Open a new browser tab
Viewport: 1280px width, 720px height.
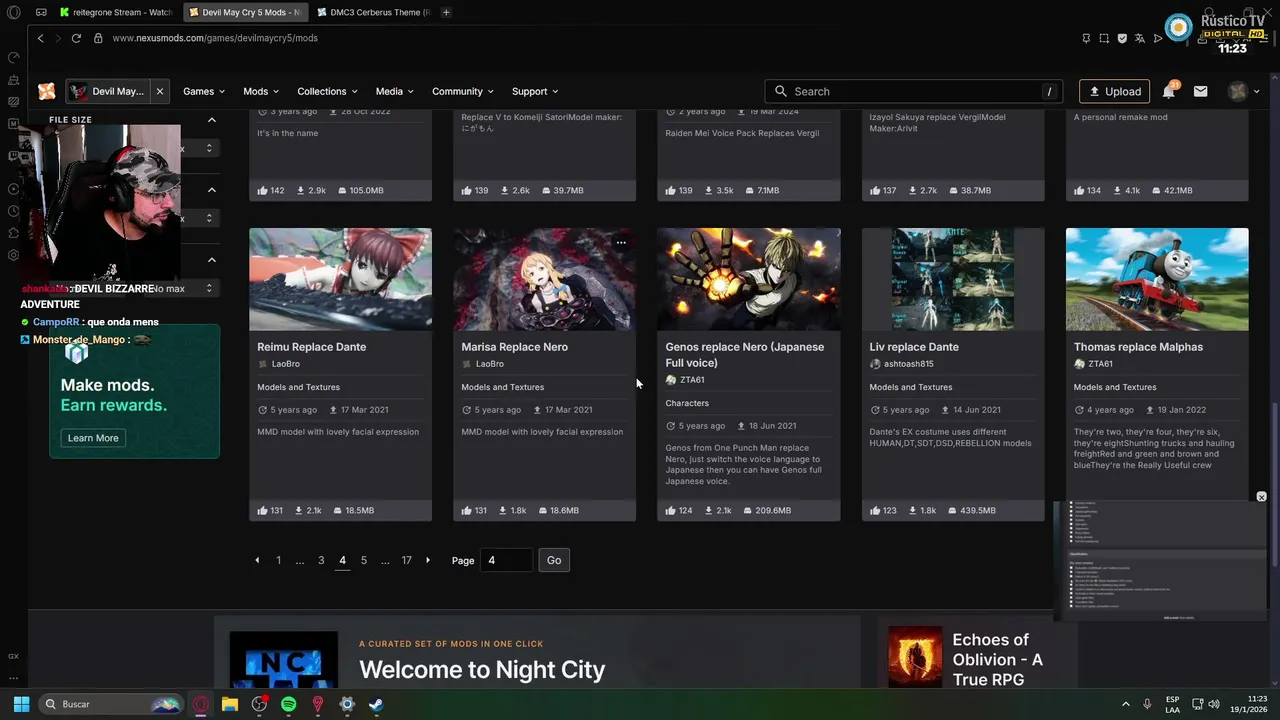[x=446, y=12]
